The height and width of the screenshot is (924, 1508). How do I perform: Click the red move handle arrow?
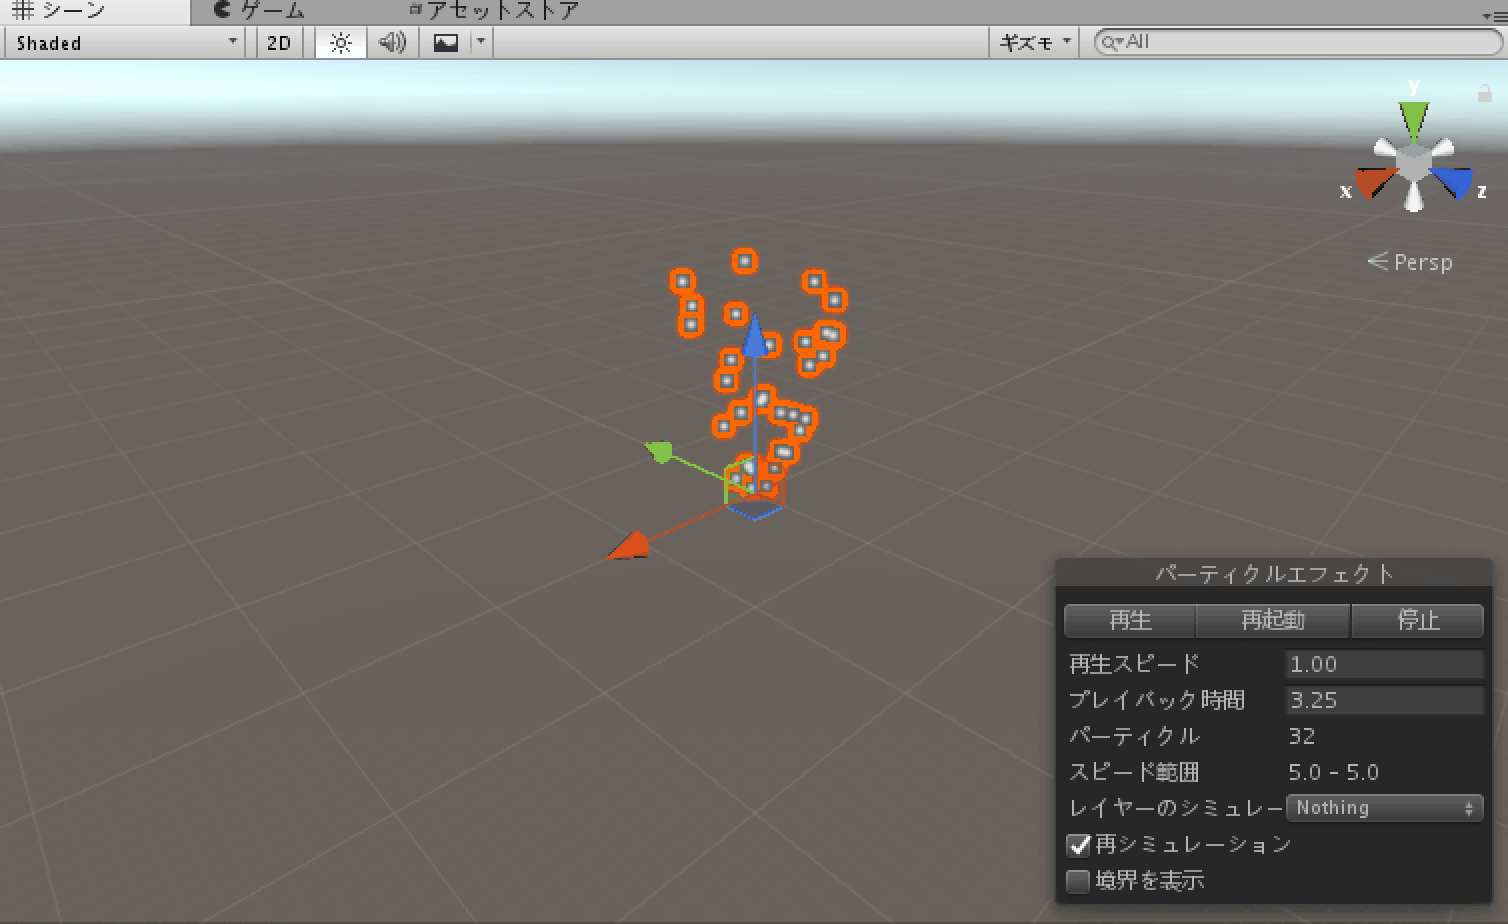(x=629, y=546)
